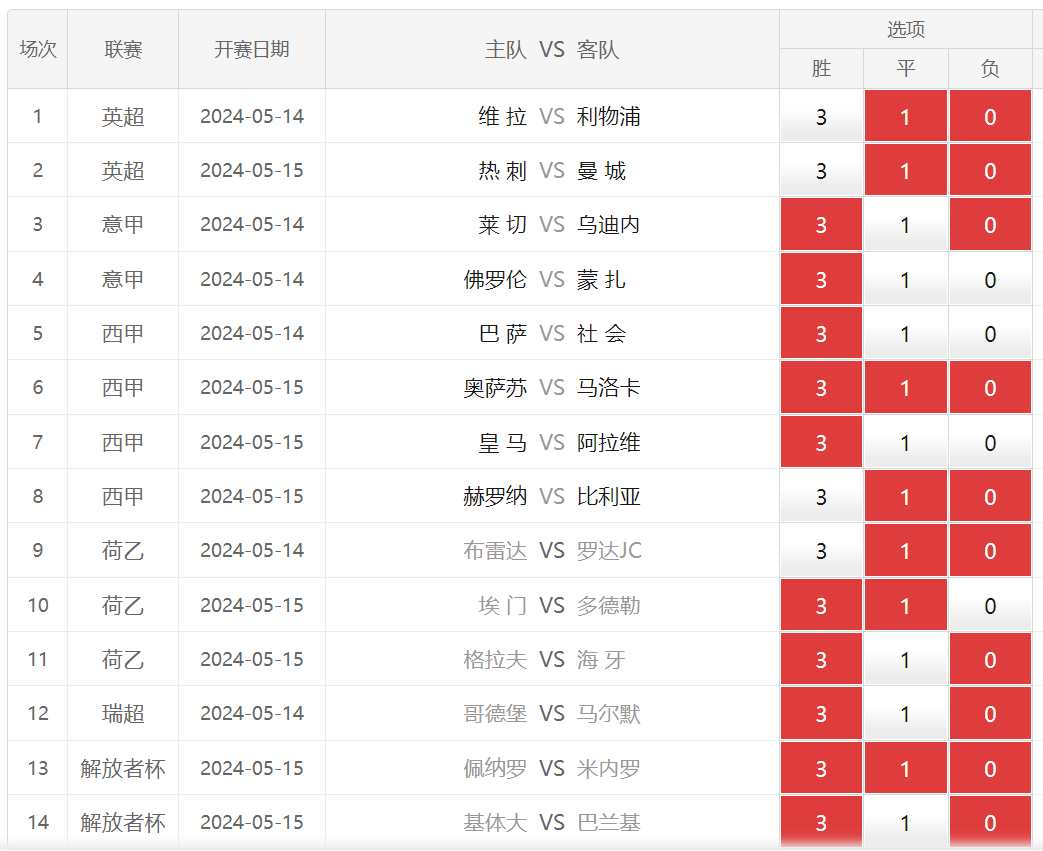Toggle win option 3 for 埃门 VS 多德勒
The height and width of the screenshot is (851, 1043).
[821, 605]
